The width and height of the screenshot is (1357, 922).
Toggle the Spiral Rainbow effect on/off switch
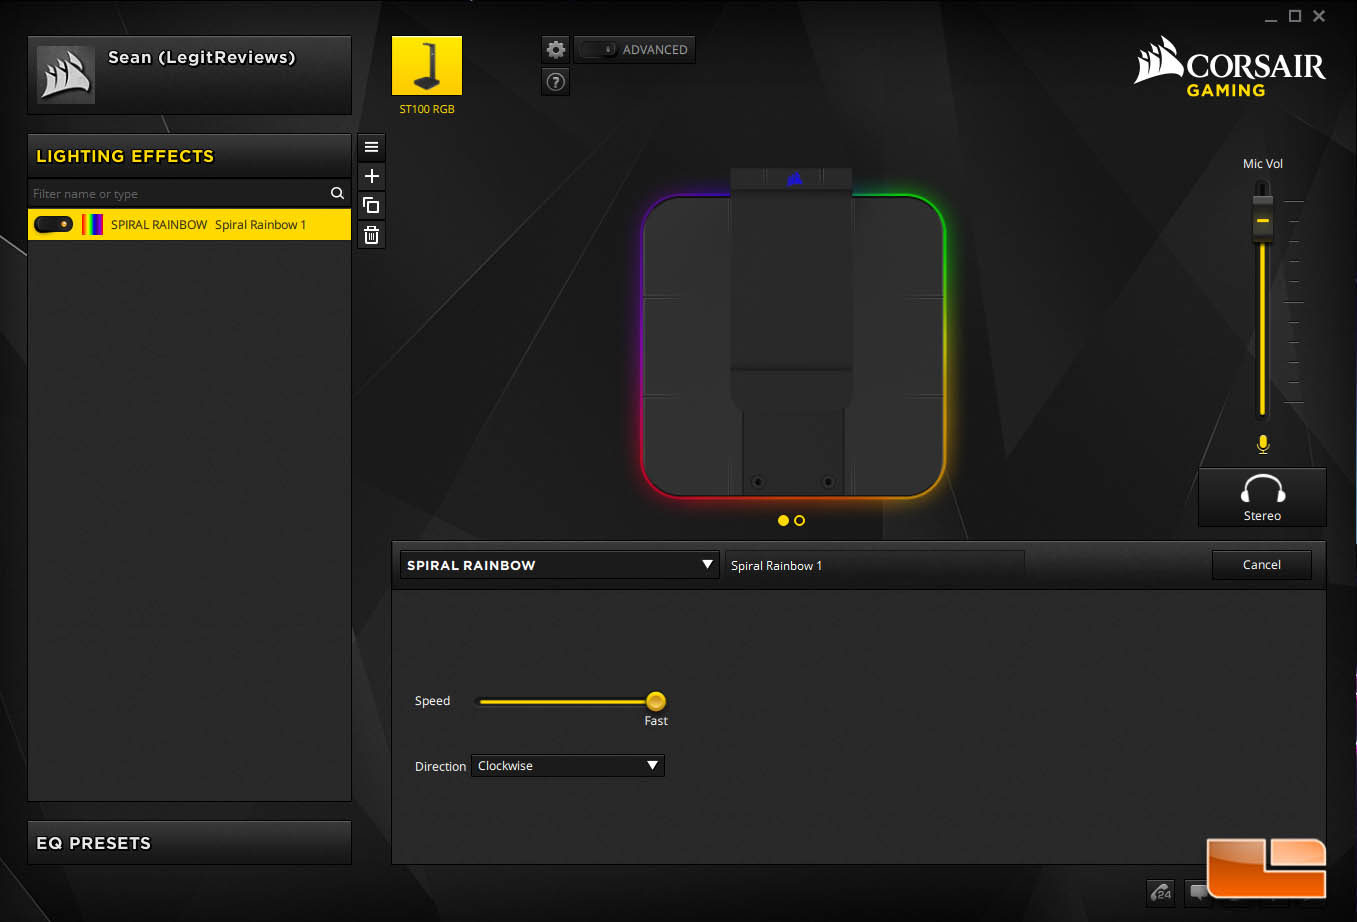[53, 224]
